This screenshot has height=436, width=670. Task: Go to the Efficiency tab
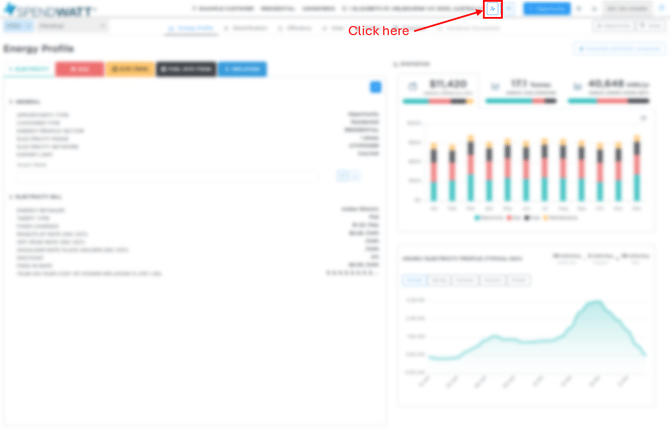[296, 28]
